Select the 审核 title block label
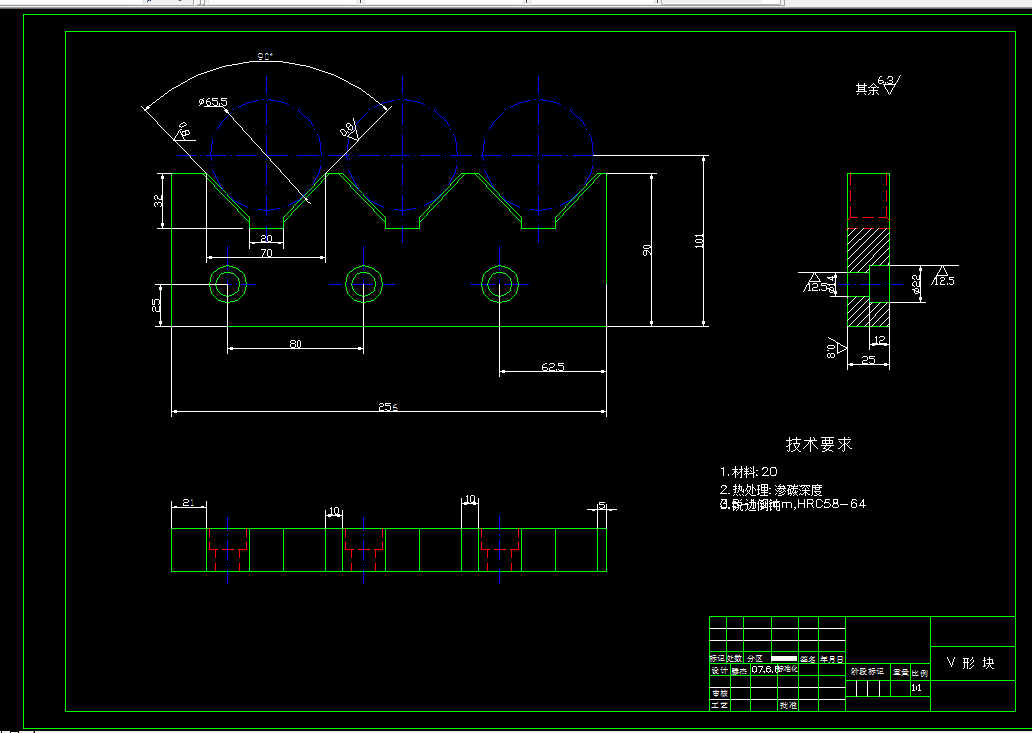 pyautogui.click(x=719, y=694)
